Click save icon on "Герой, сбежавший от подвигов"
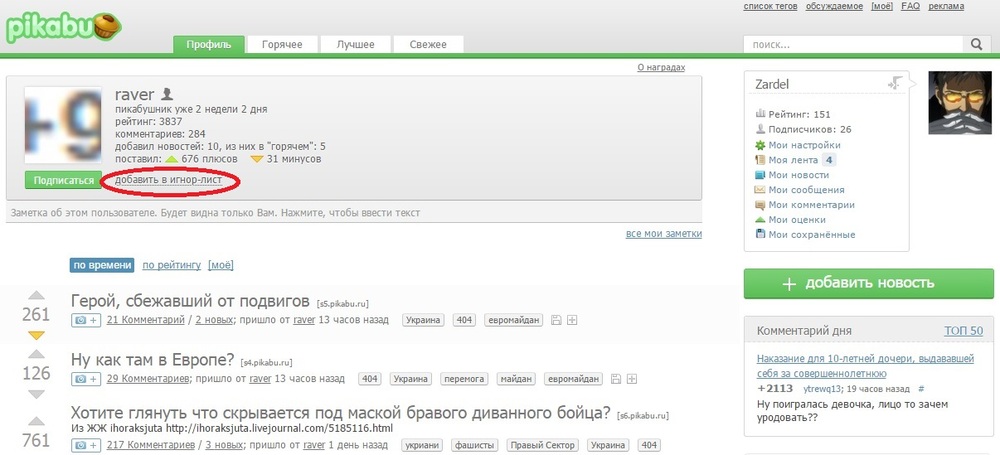 556,320
